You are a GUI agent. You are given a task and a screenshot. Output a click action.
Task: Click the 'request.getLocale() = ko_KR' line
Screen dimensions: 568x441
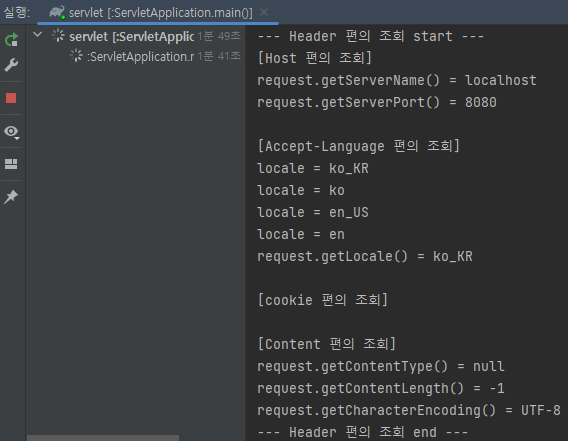coord(365,256)
